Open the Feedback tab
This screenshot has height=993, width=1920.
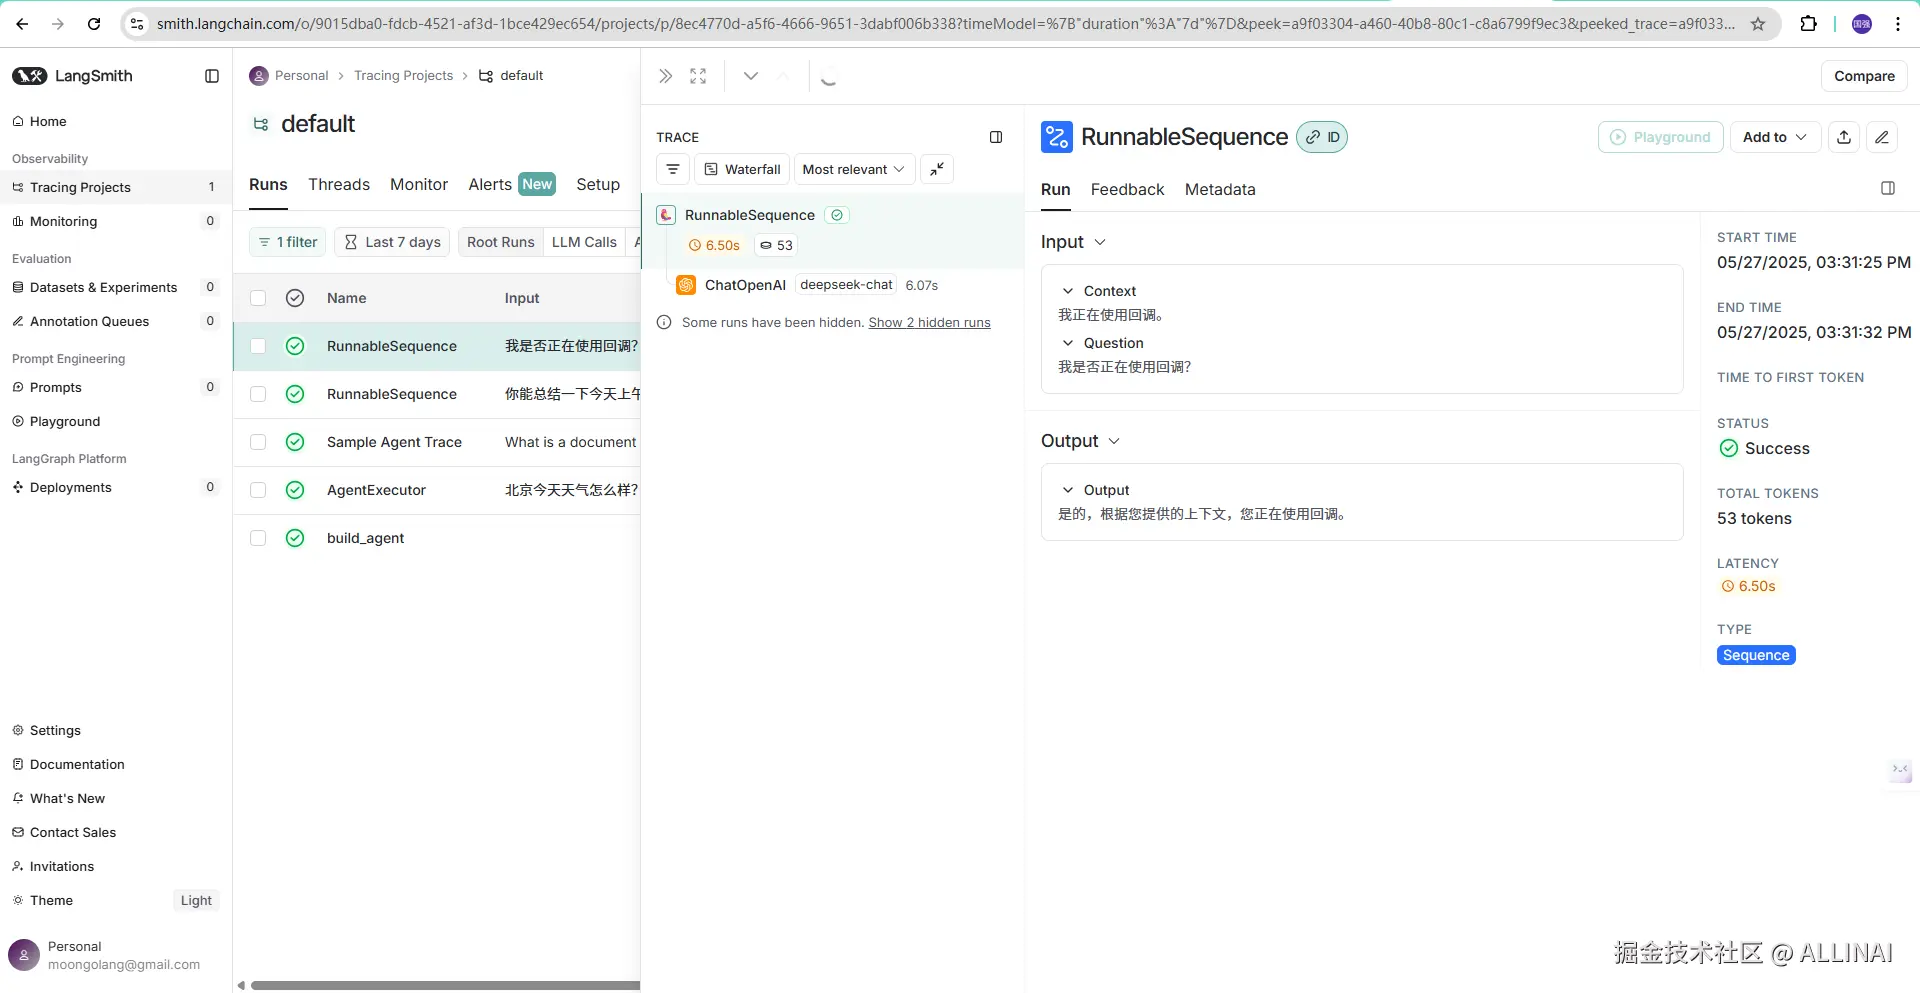pos(1127,189)
